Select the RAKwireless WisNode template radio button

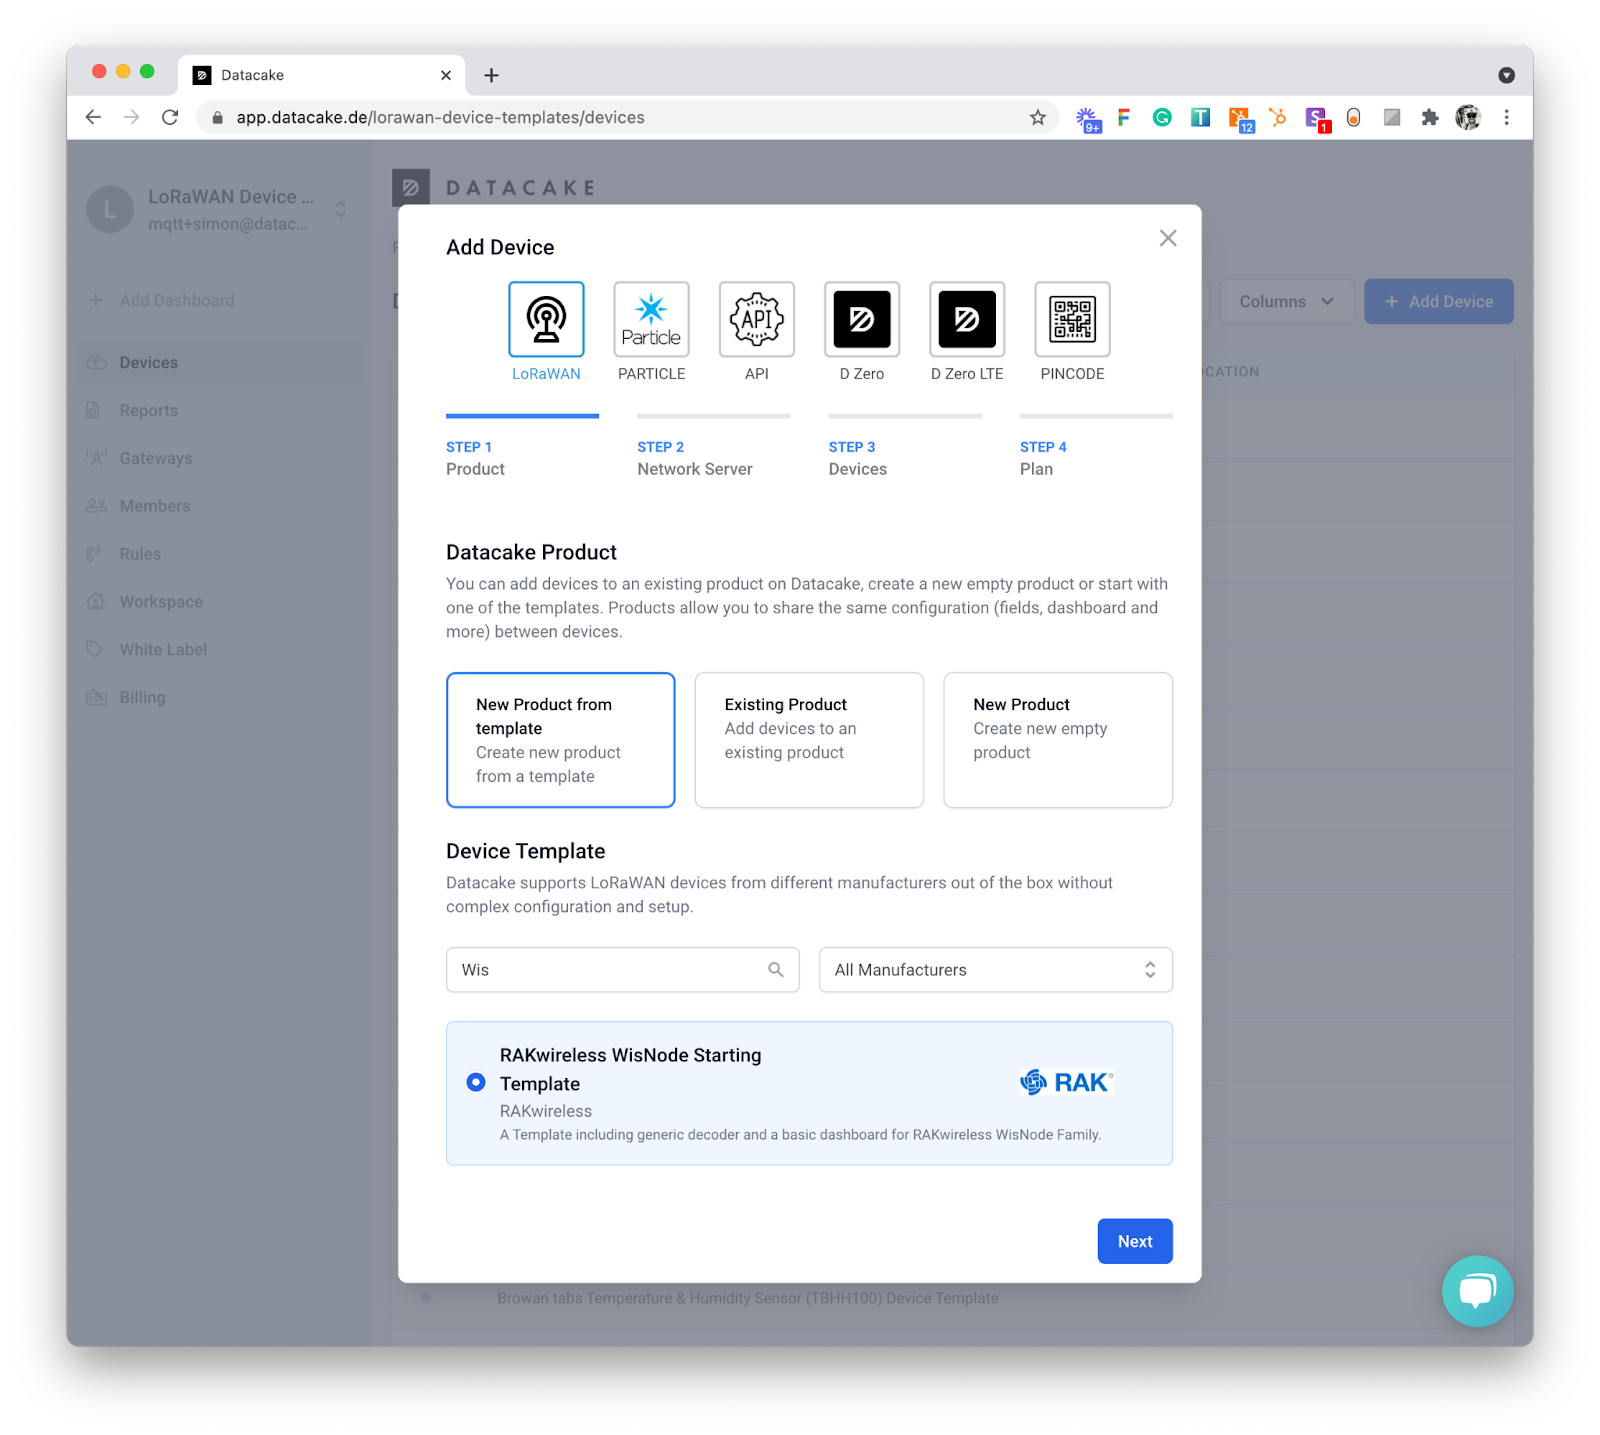pos(476,1082)
